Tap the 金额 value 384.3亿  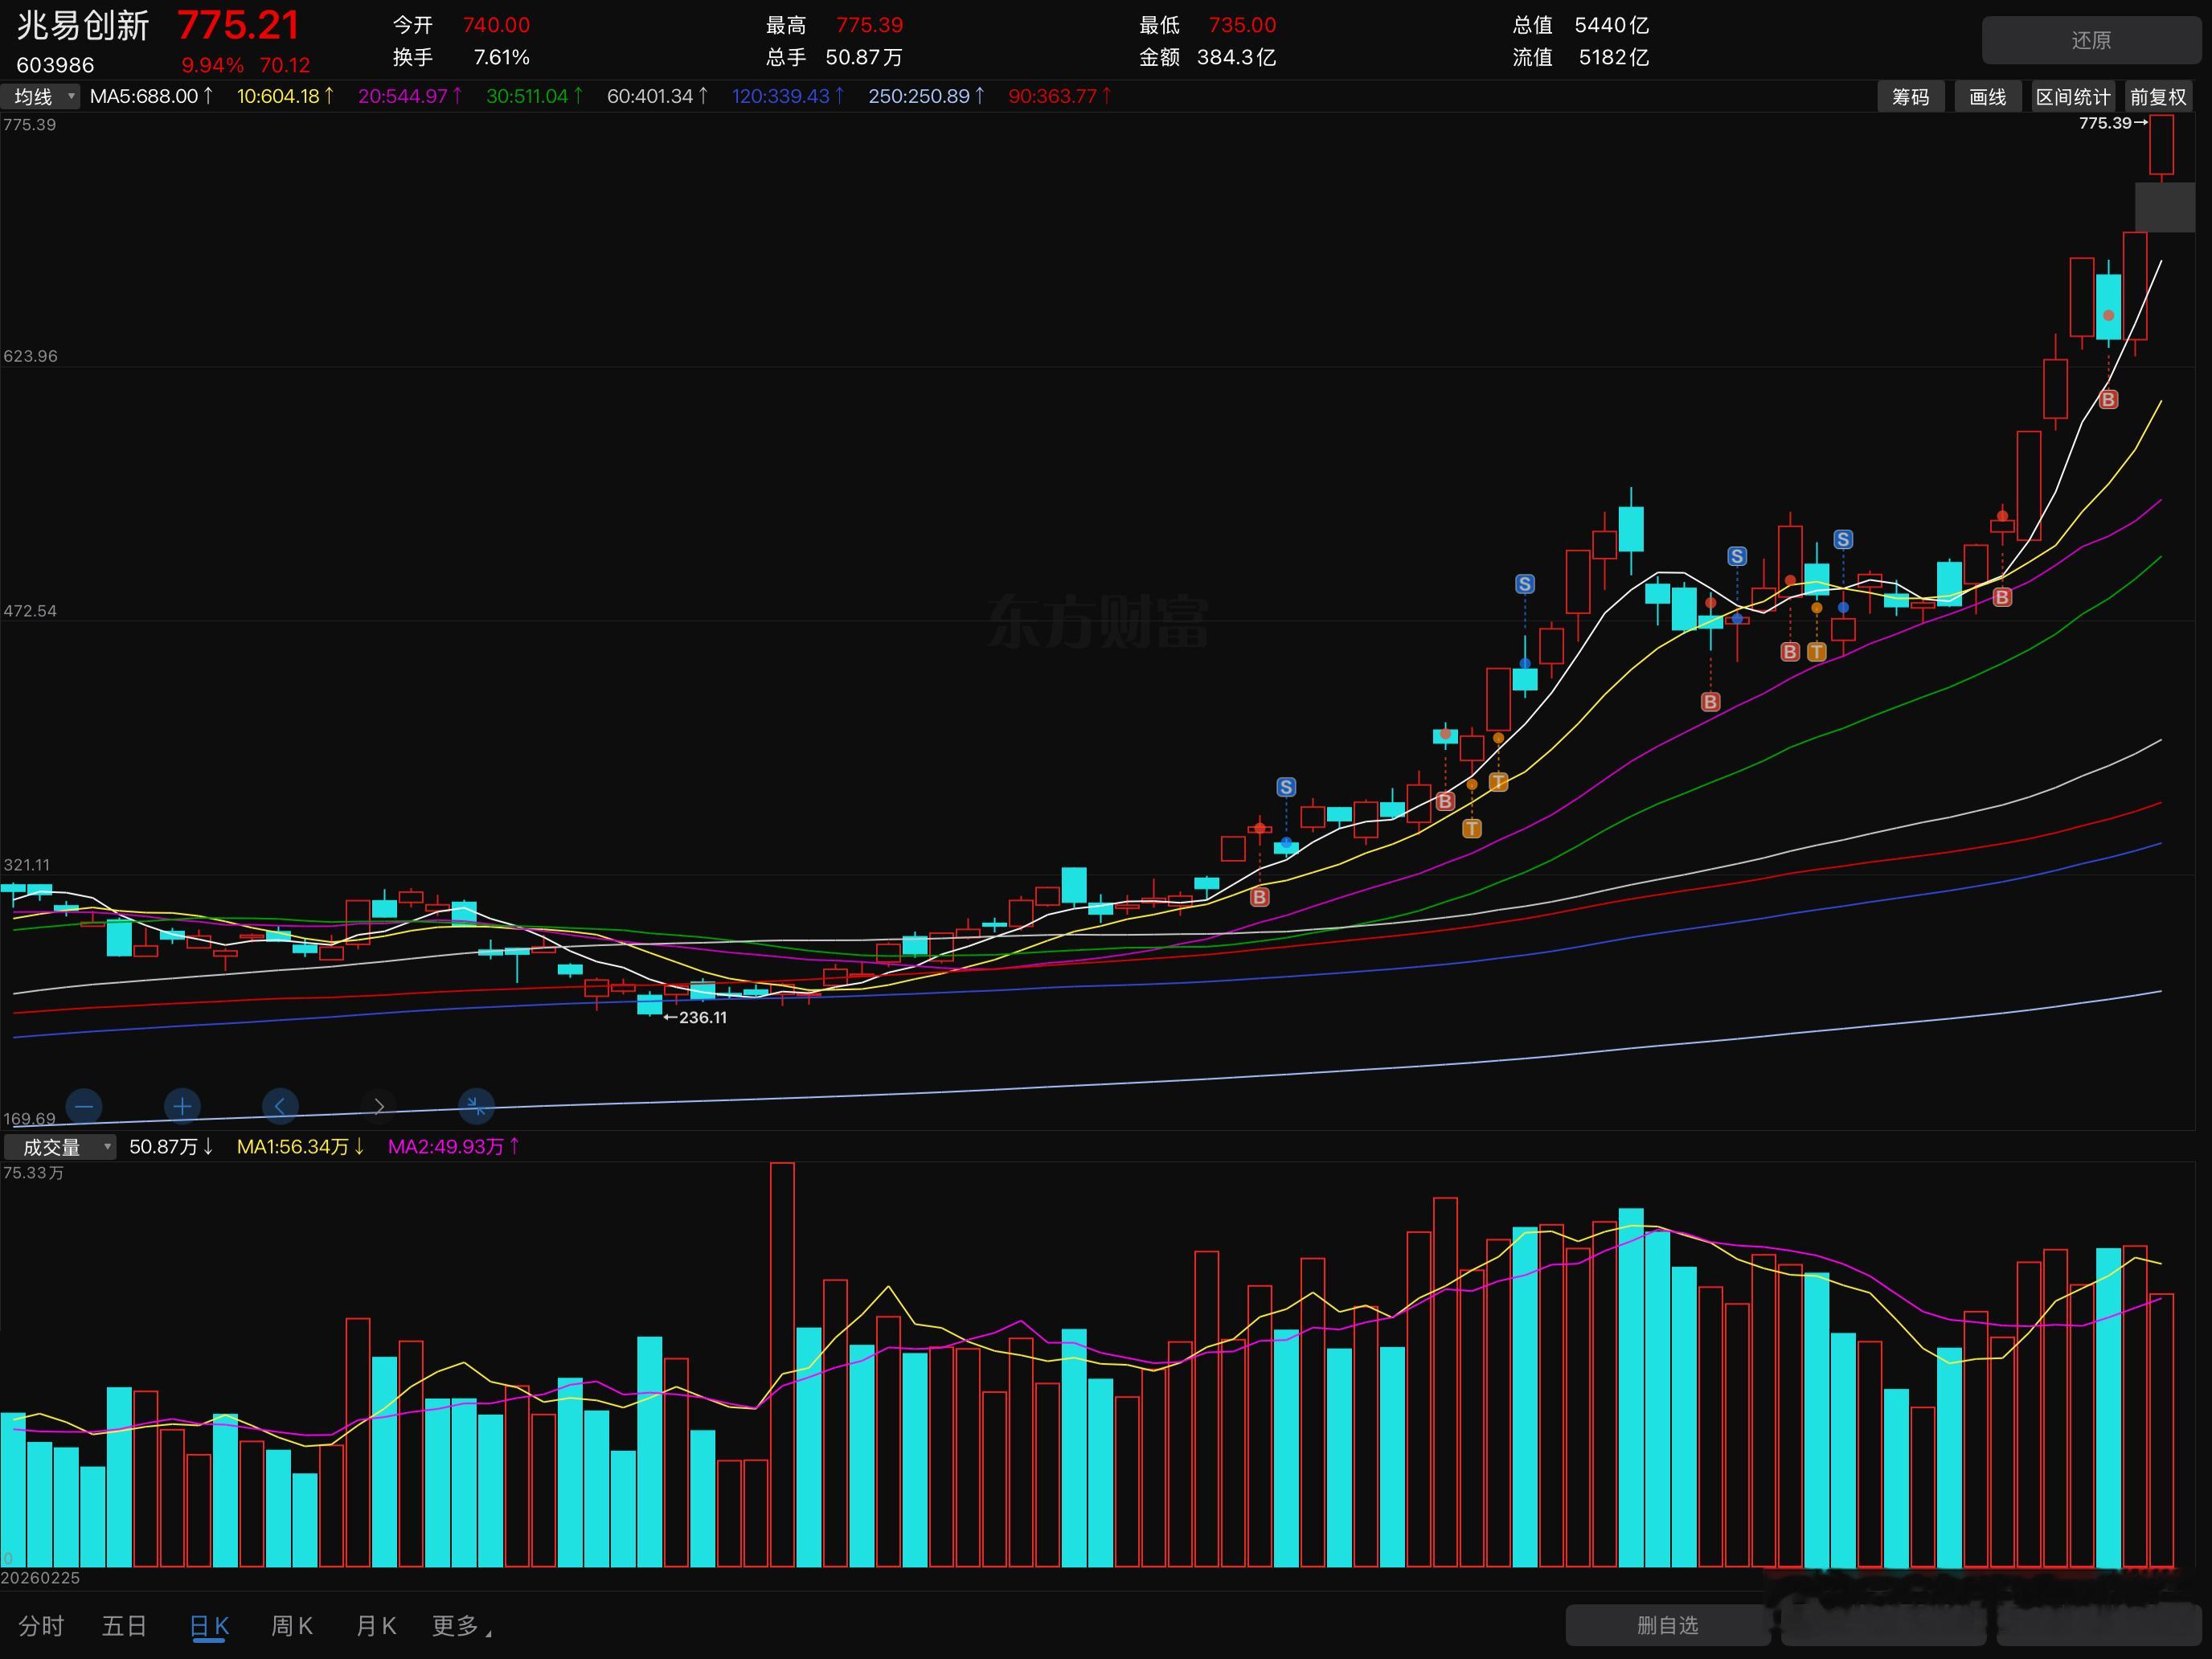(1236, 57)
